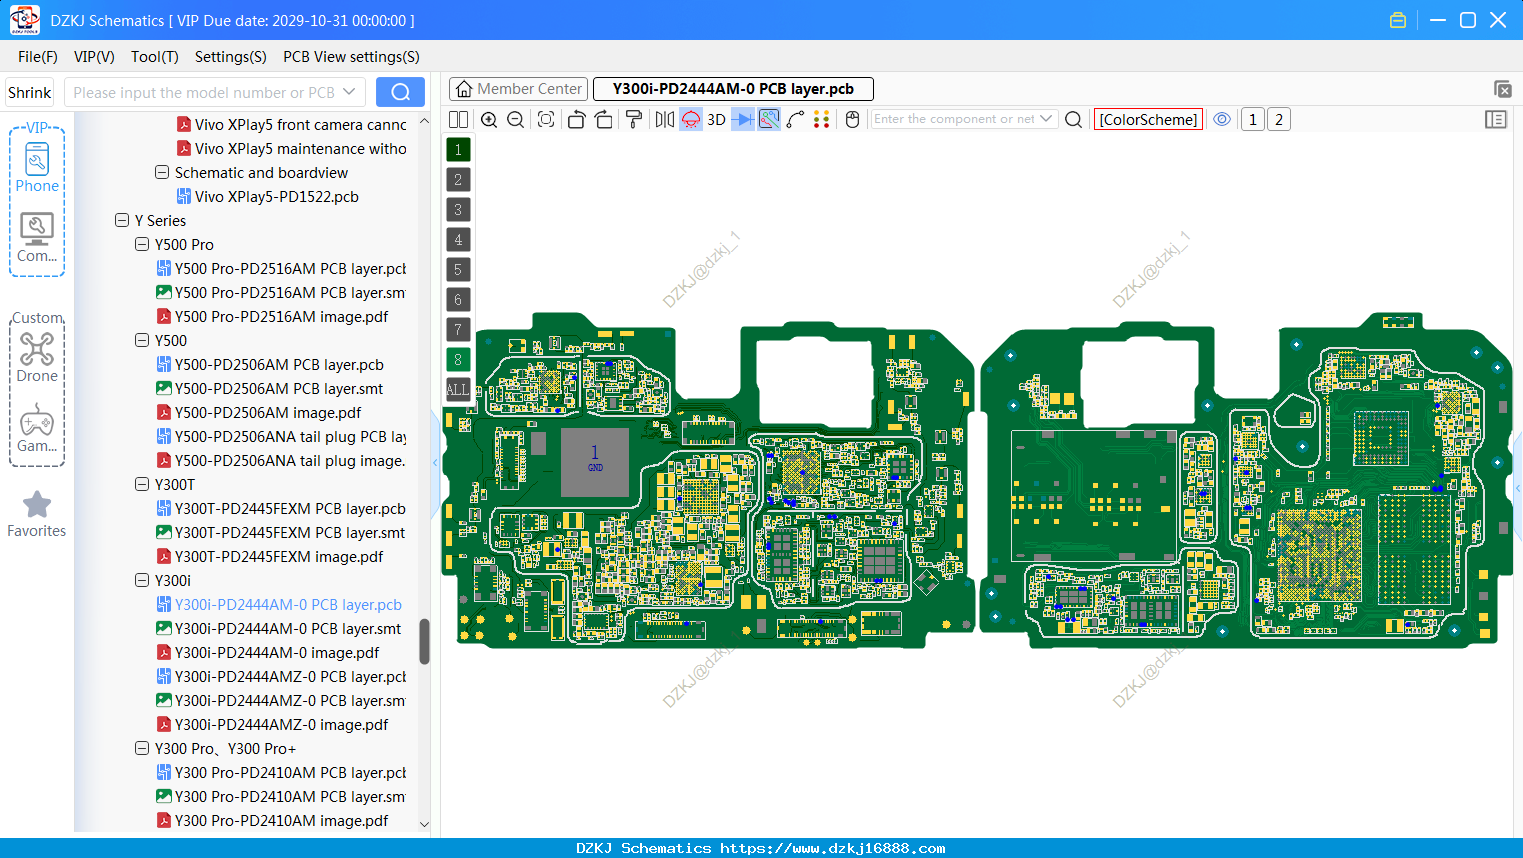
Task: Zoom in on the PCB view
Action: tap(489, 119)
